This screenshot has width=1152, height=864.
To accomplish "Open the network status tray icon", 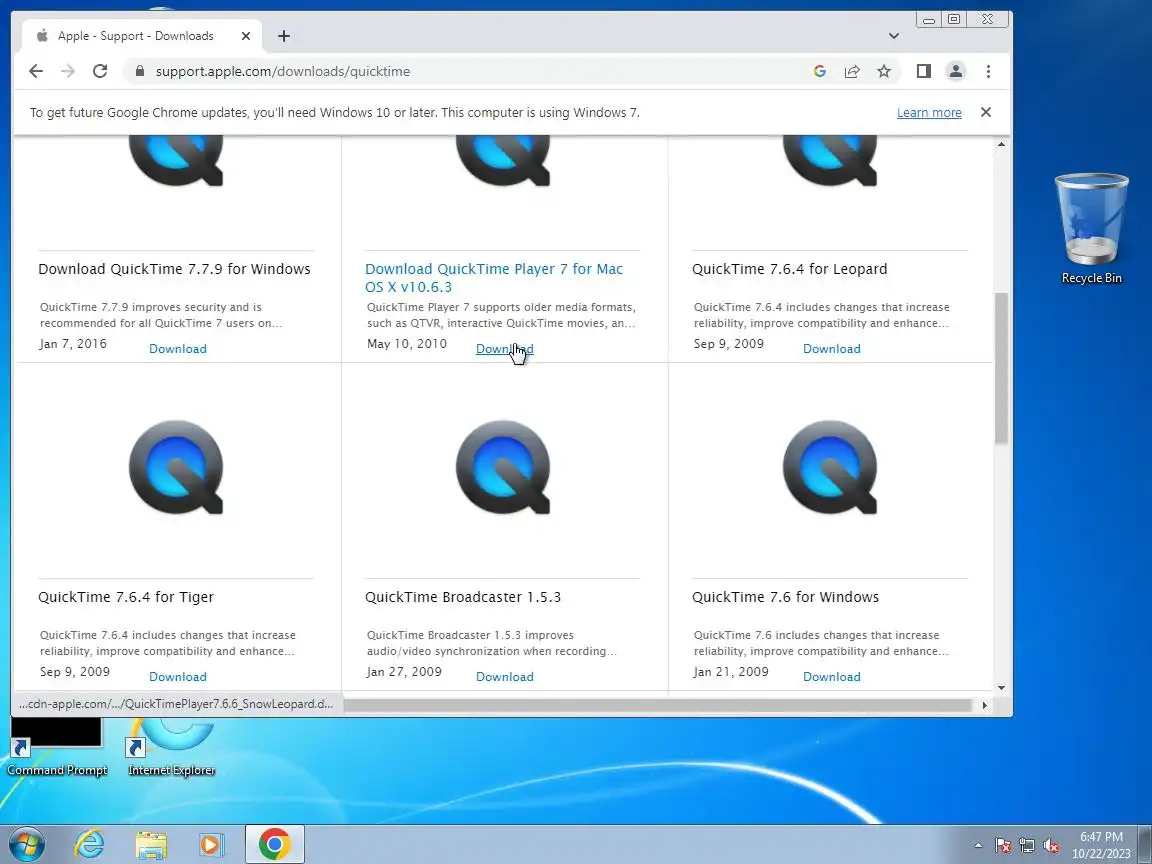I will coord(1027,846).
